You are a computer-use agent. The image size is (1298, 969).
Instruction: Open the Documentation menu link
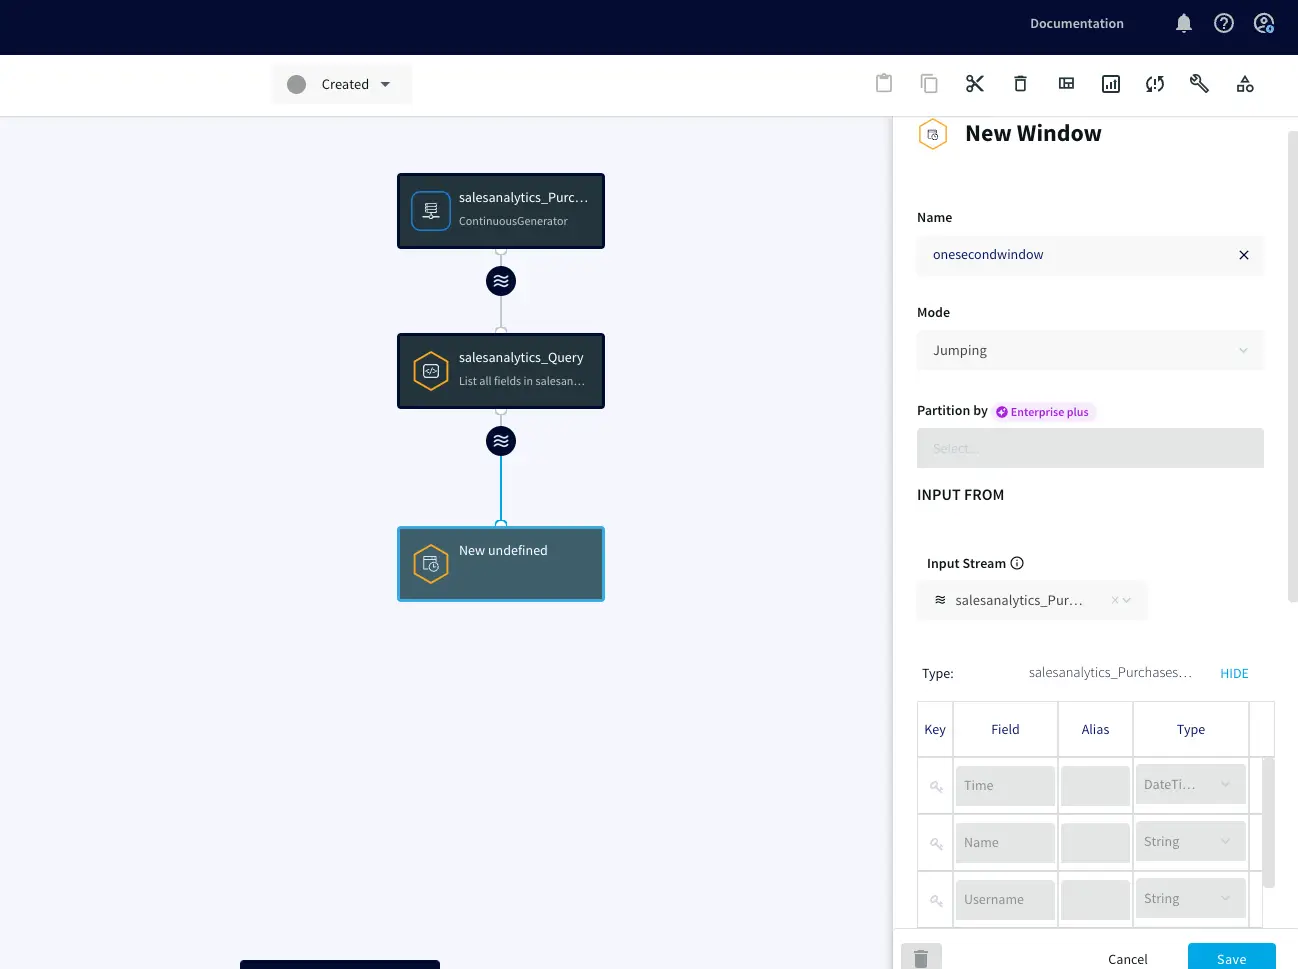[x=1076, y=23]
